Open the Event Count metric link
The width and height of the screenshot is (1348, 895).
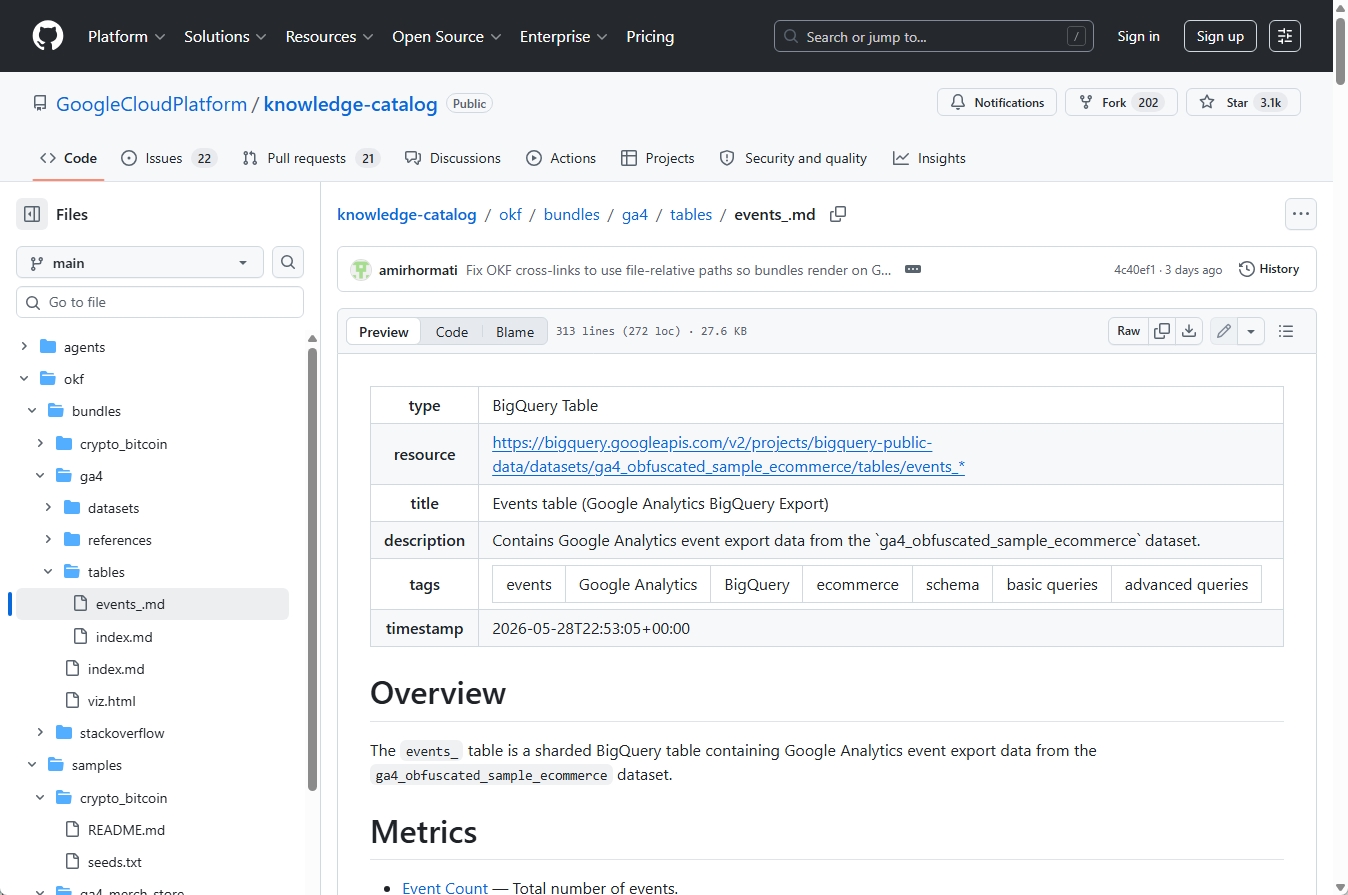[445, 887]
